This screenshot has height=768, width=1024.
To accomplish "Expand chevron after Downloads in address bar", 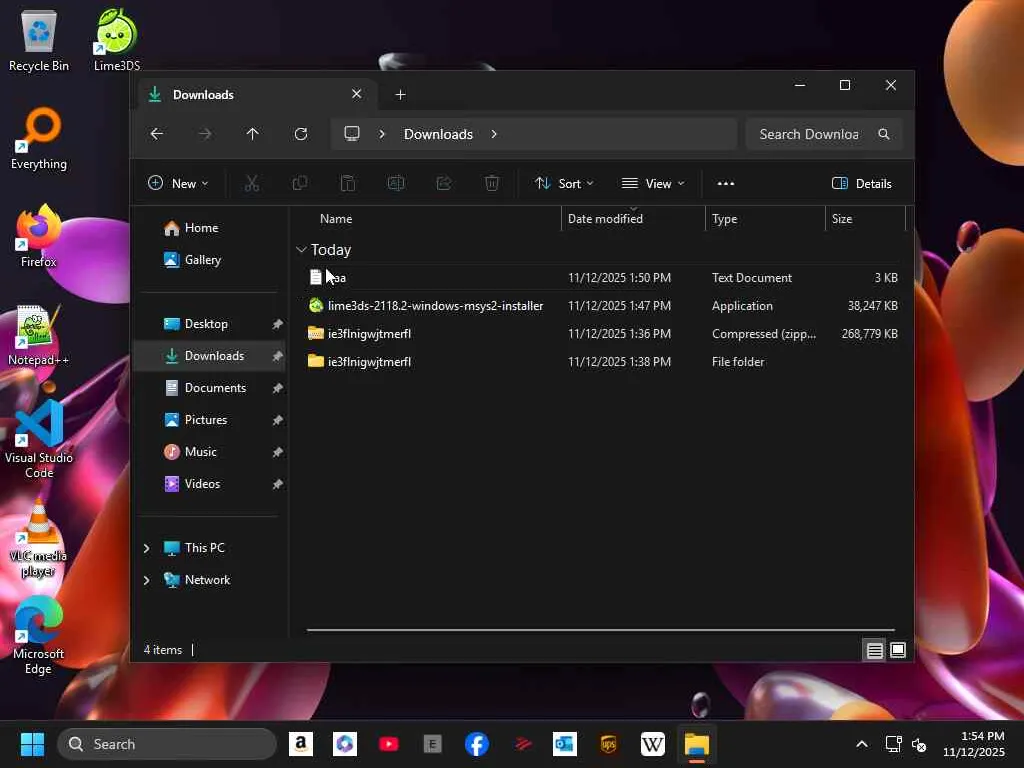I will (494, 134).
